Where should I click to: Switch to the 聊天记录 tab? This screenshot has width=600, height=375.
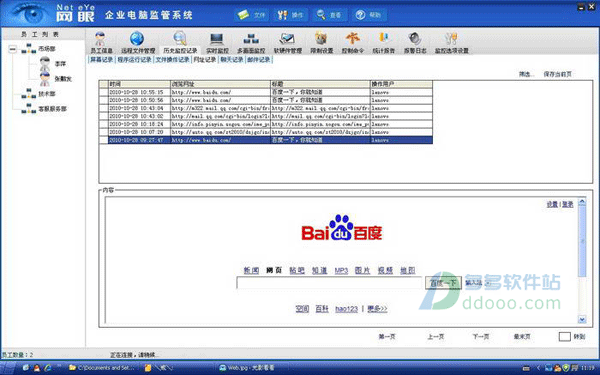pyautogui.click(x=232, y=60)
